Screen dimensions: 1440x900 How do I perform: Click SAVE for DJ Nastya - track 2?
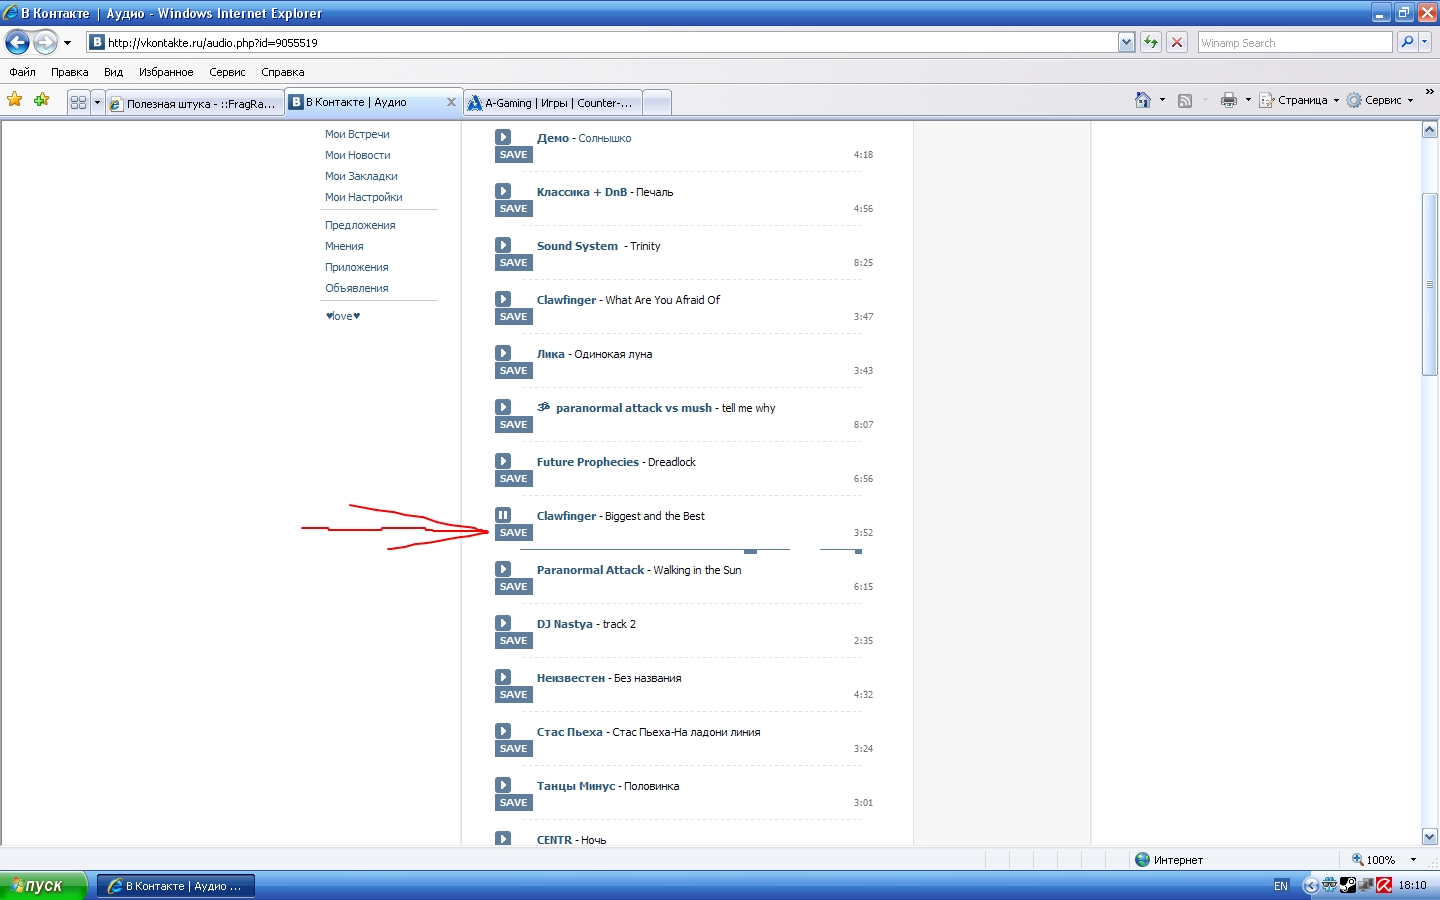point(514,641)
